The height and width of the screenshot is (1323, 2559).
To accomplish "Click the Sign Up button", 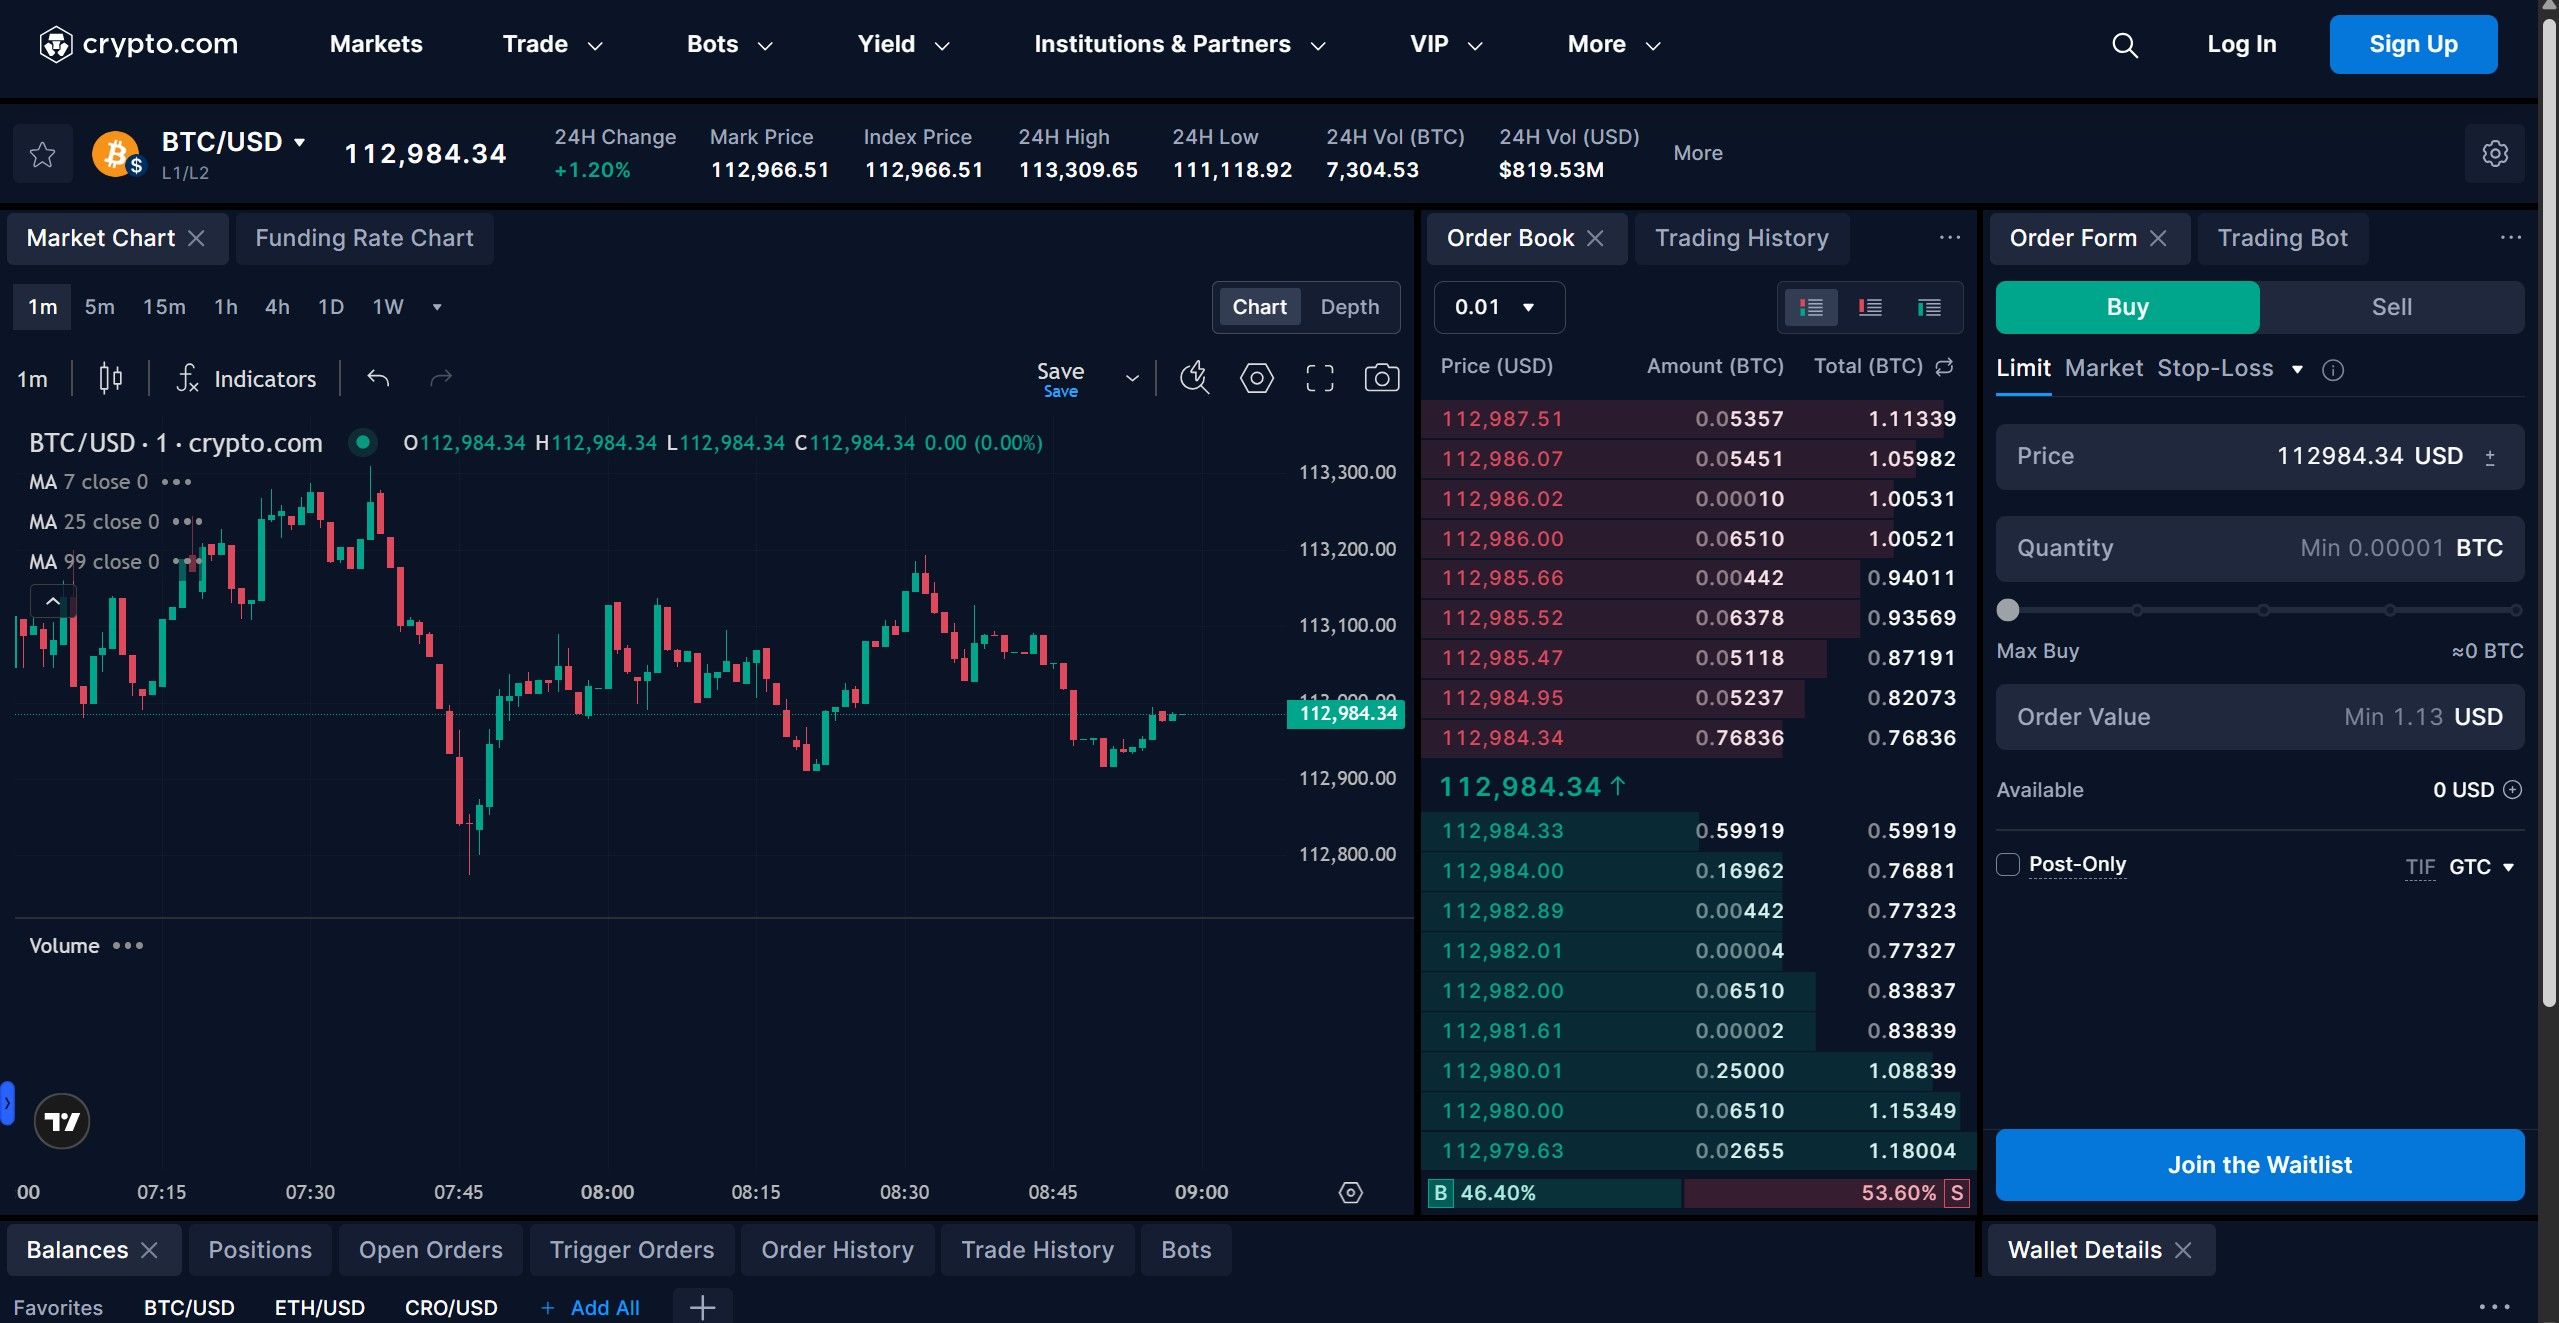I will coord(2412,45).
